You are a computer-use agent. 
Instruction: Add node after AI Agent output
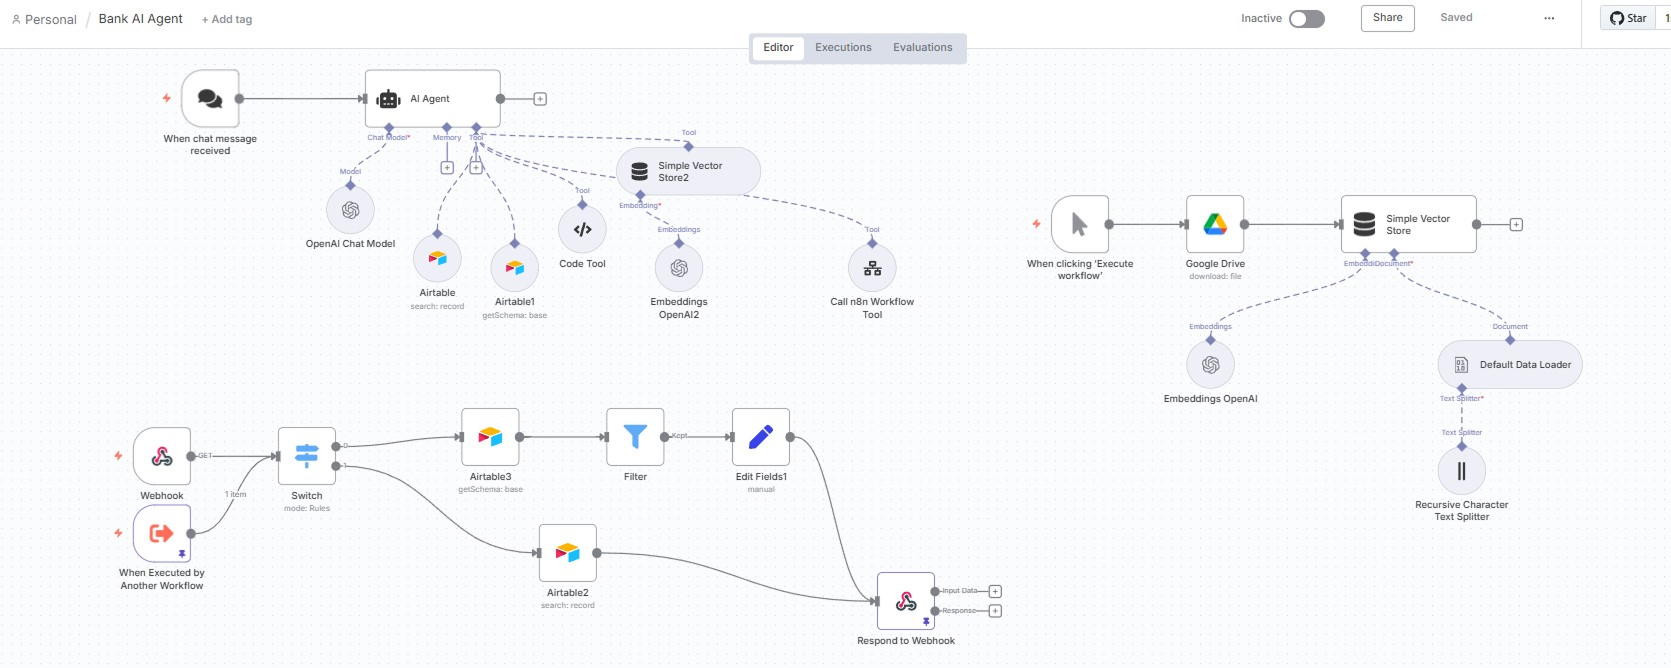[x=540, y=99]
